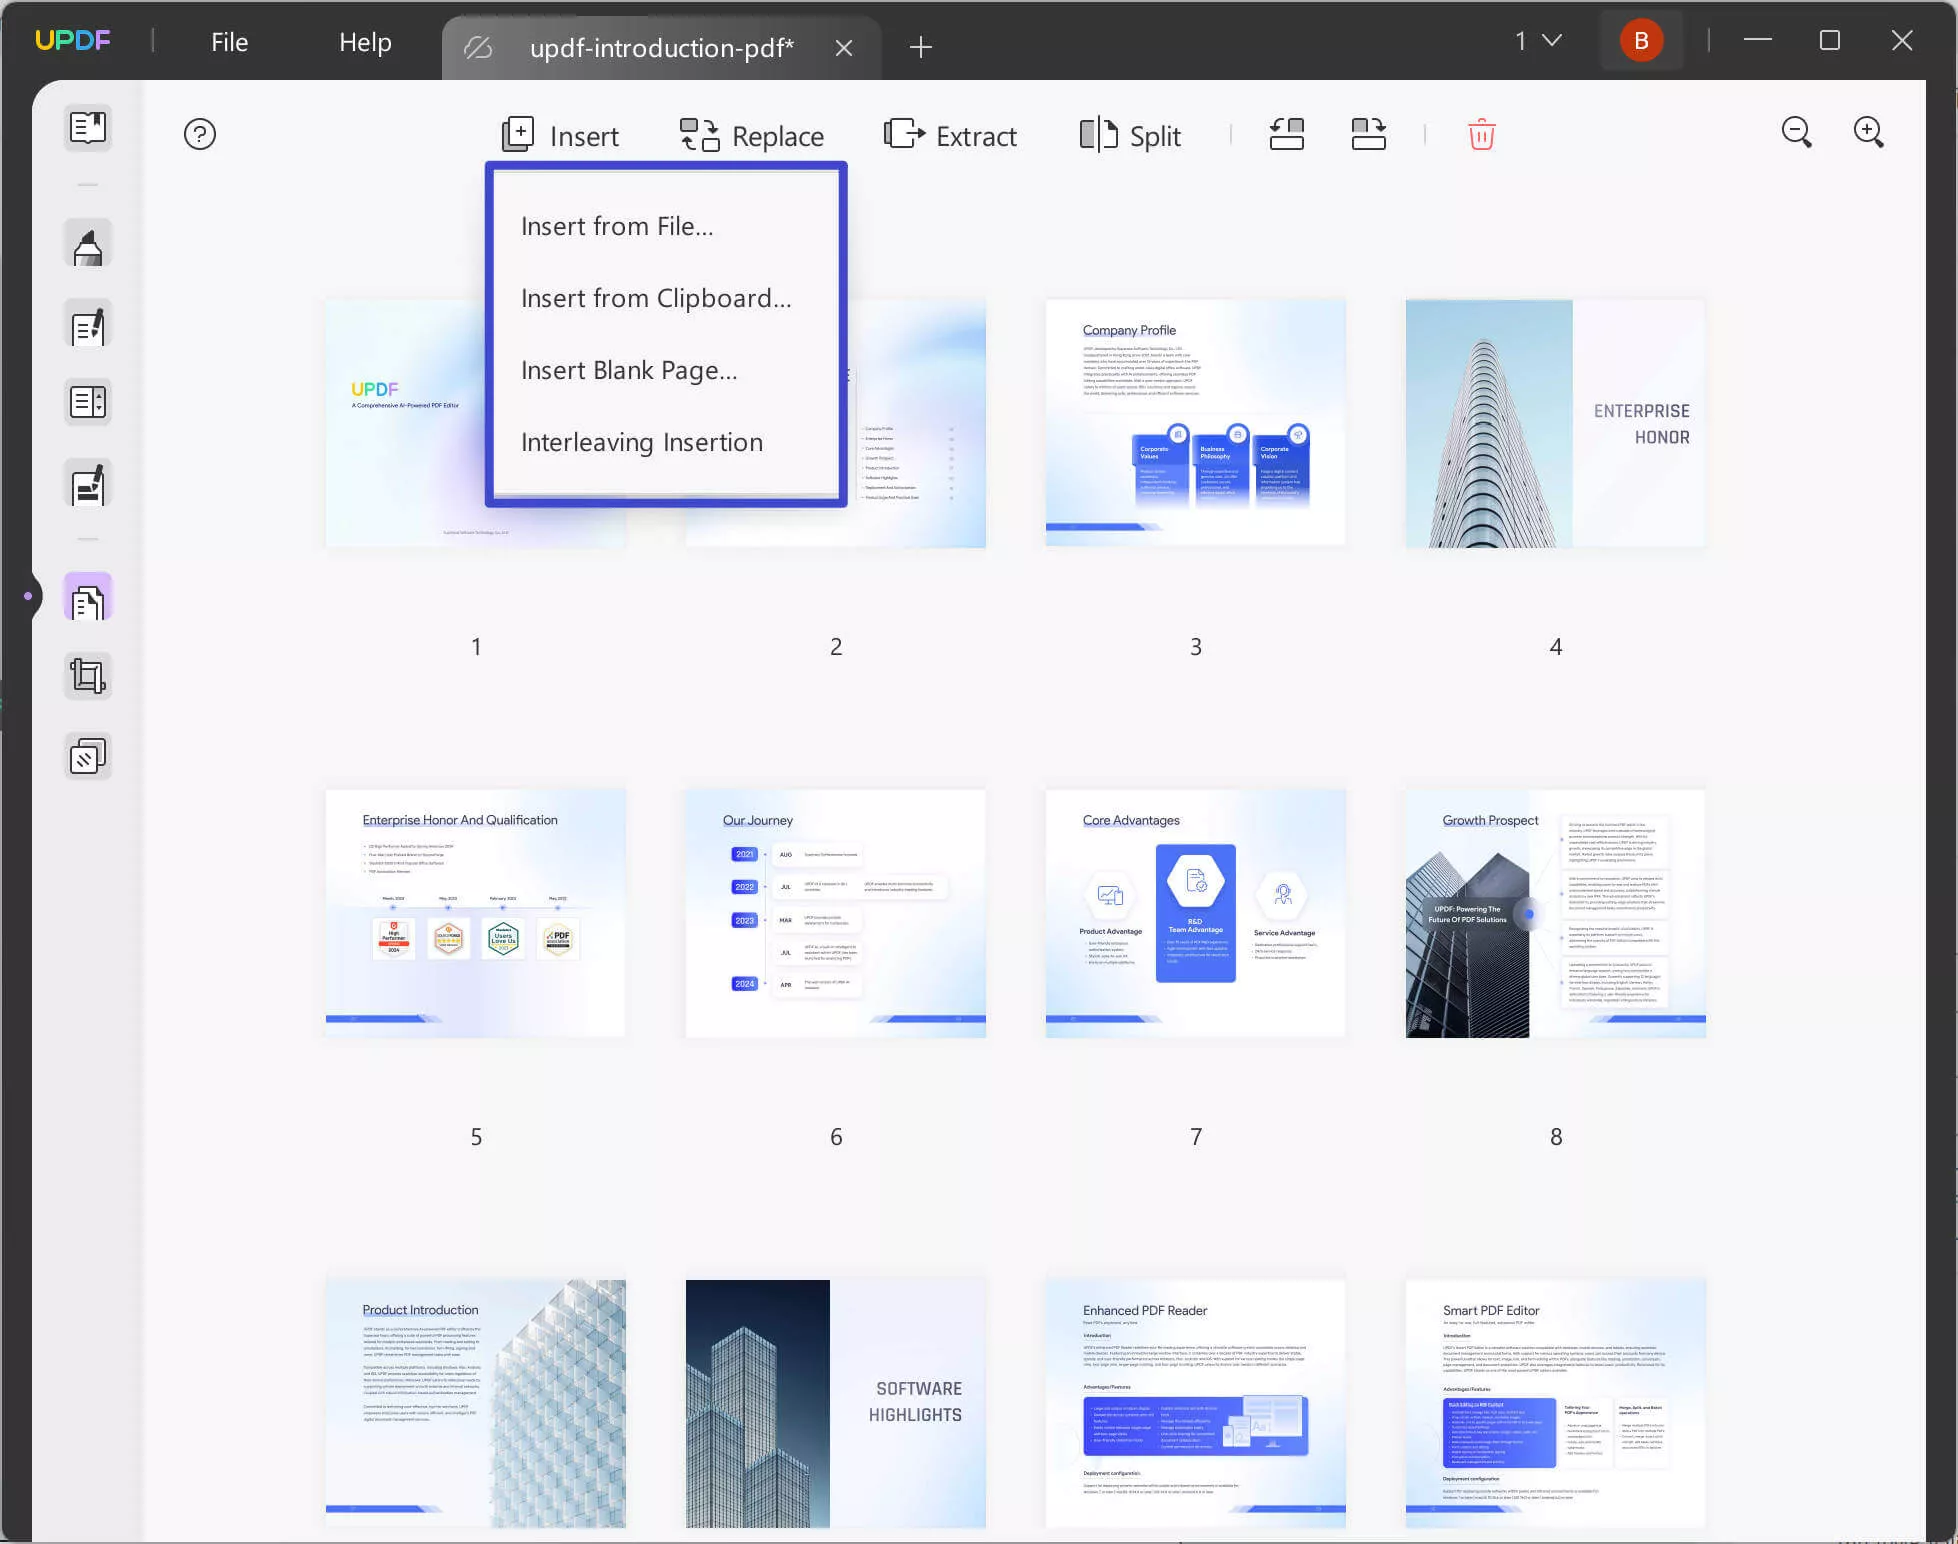Click the delete pages trash icon
This screenshot has width=1958, height=1544.
[x=1481, y=133]
